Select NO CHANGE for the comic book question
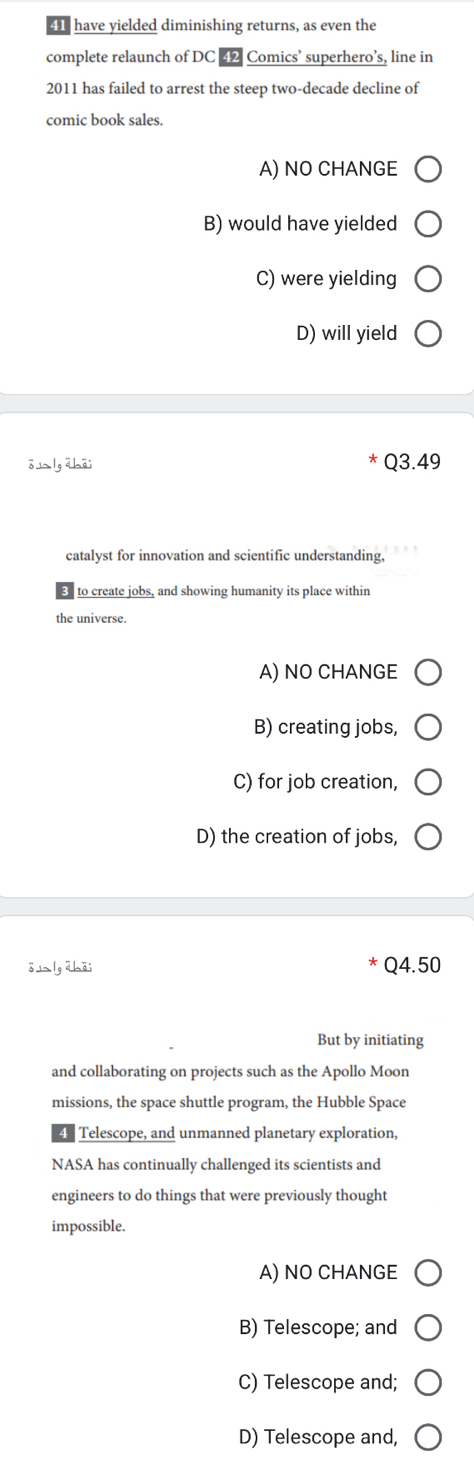The image size is (474, 1484). 428,169
